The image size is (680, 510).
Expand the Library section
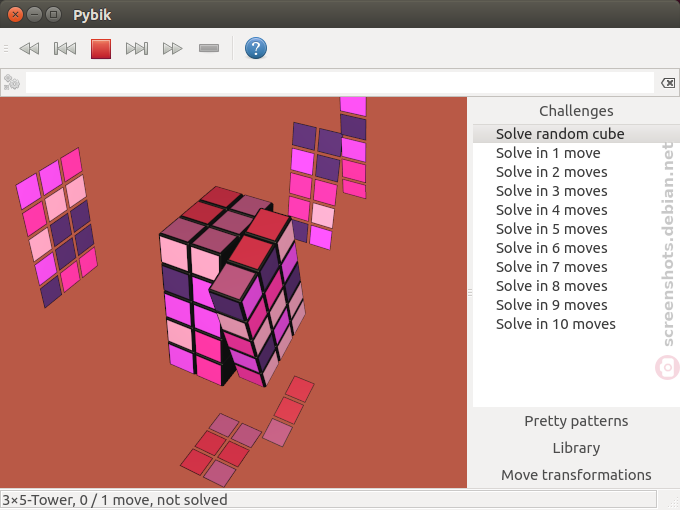pos(576,448)
